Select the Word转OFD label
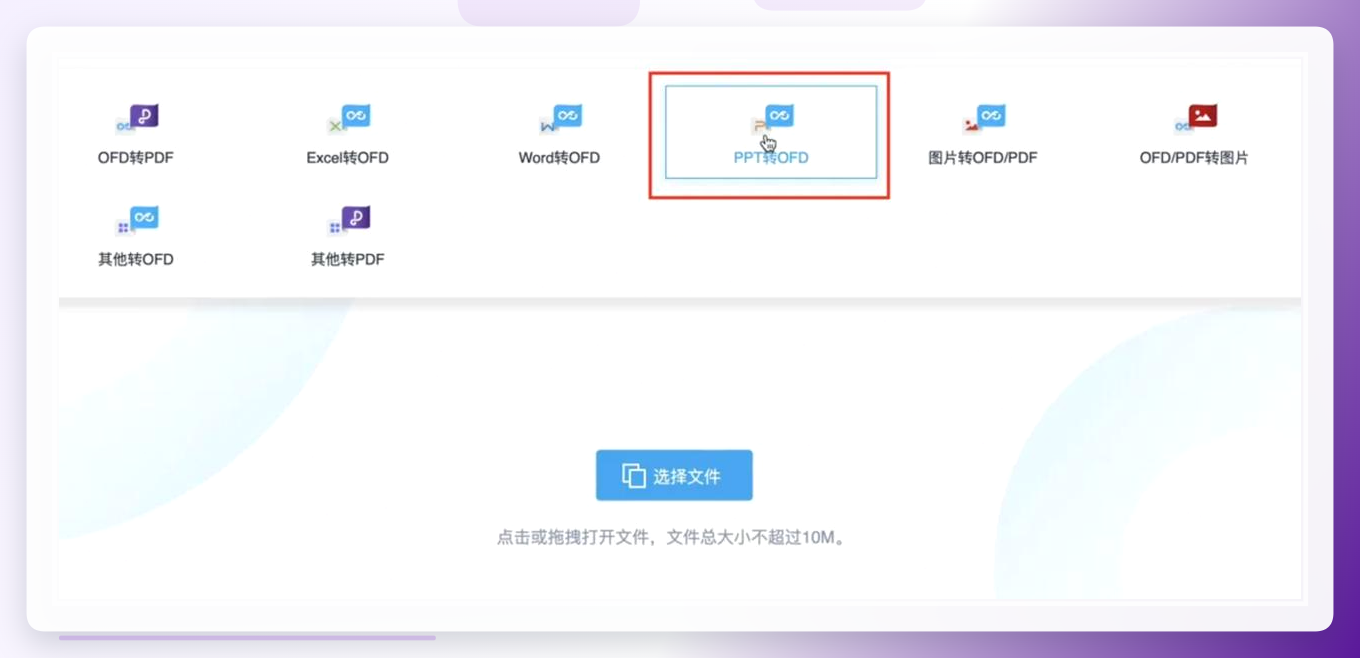 pyautogui.click(x=559, y=158)
